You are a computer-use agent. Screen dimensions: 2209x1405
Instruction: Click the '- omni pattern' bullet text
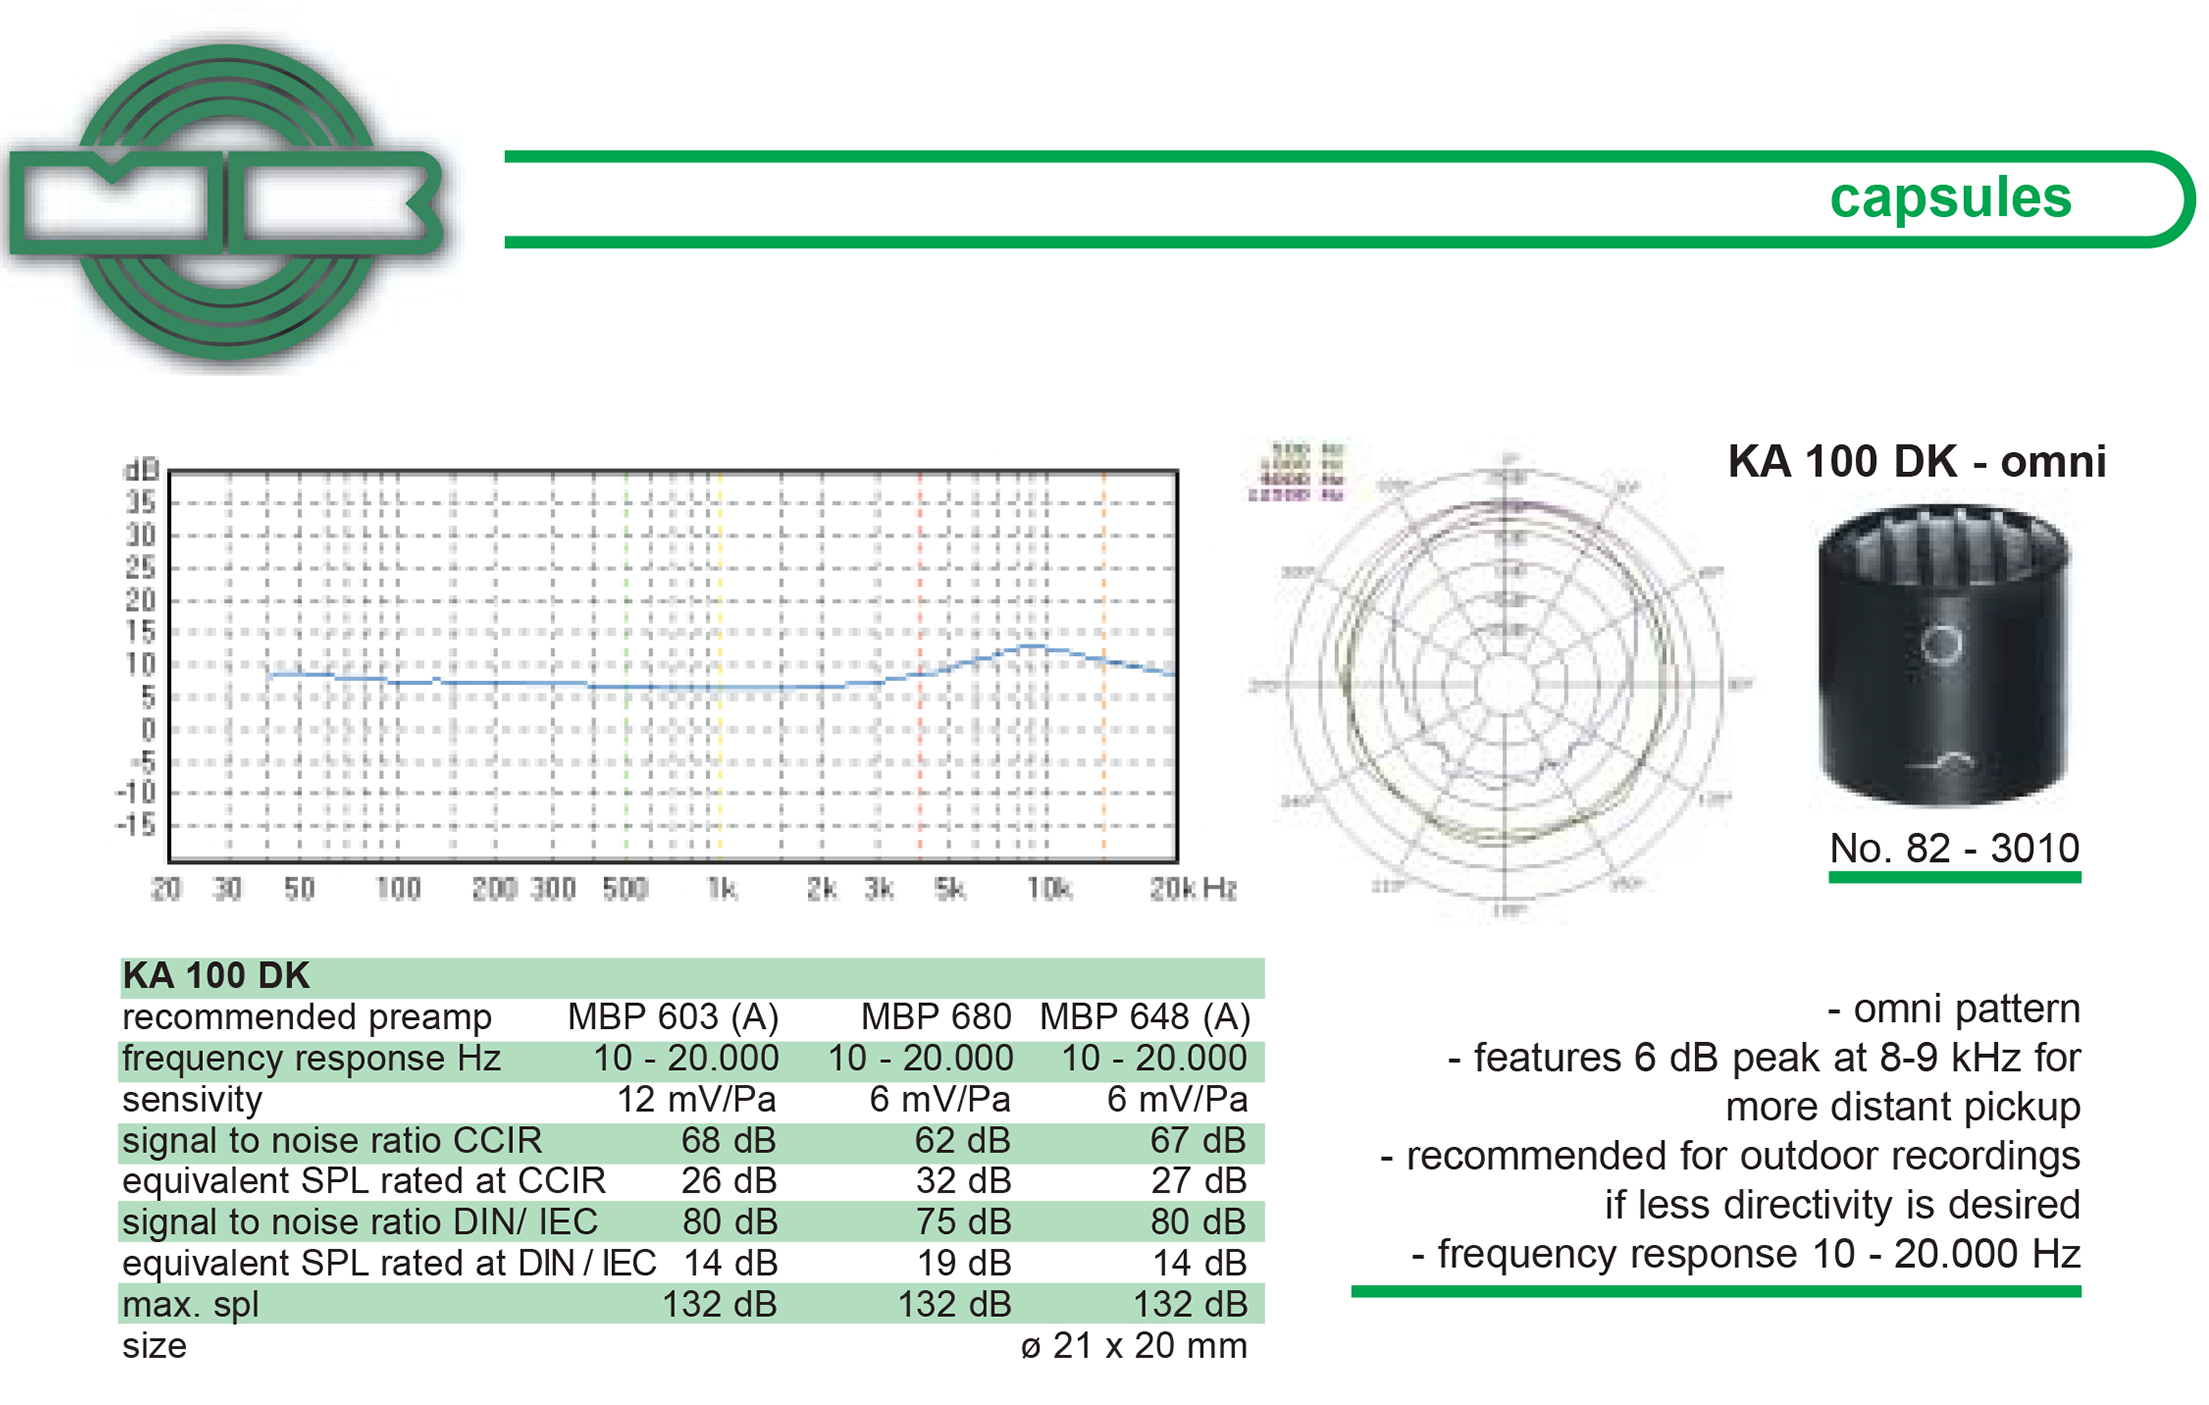[1953, 1009]
